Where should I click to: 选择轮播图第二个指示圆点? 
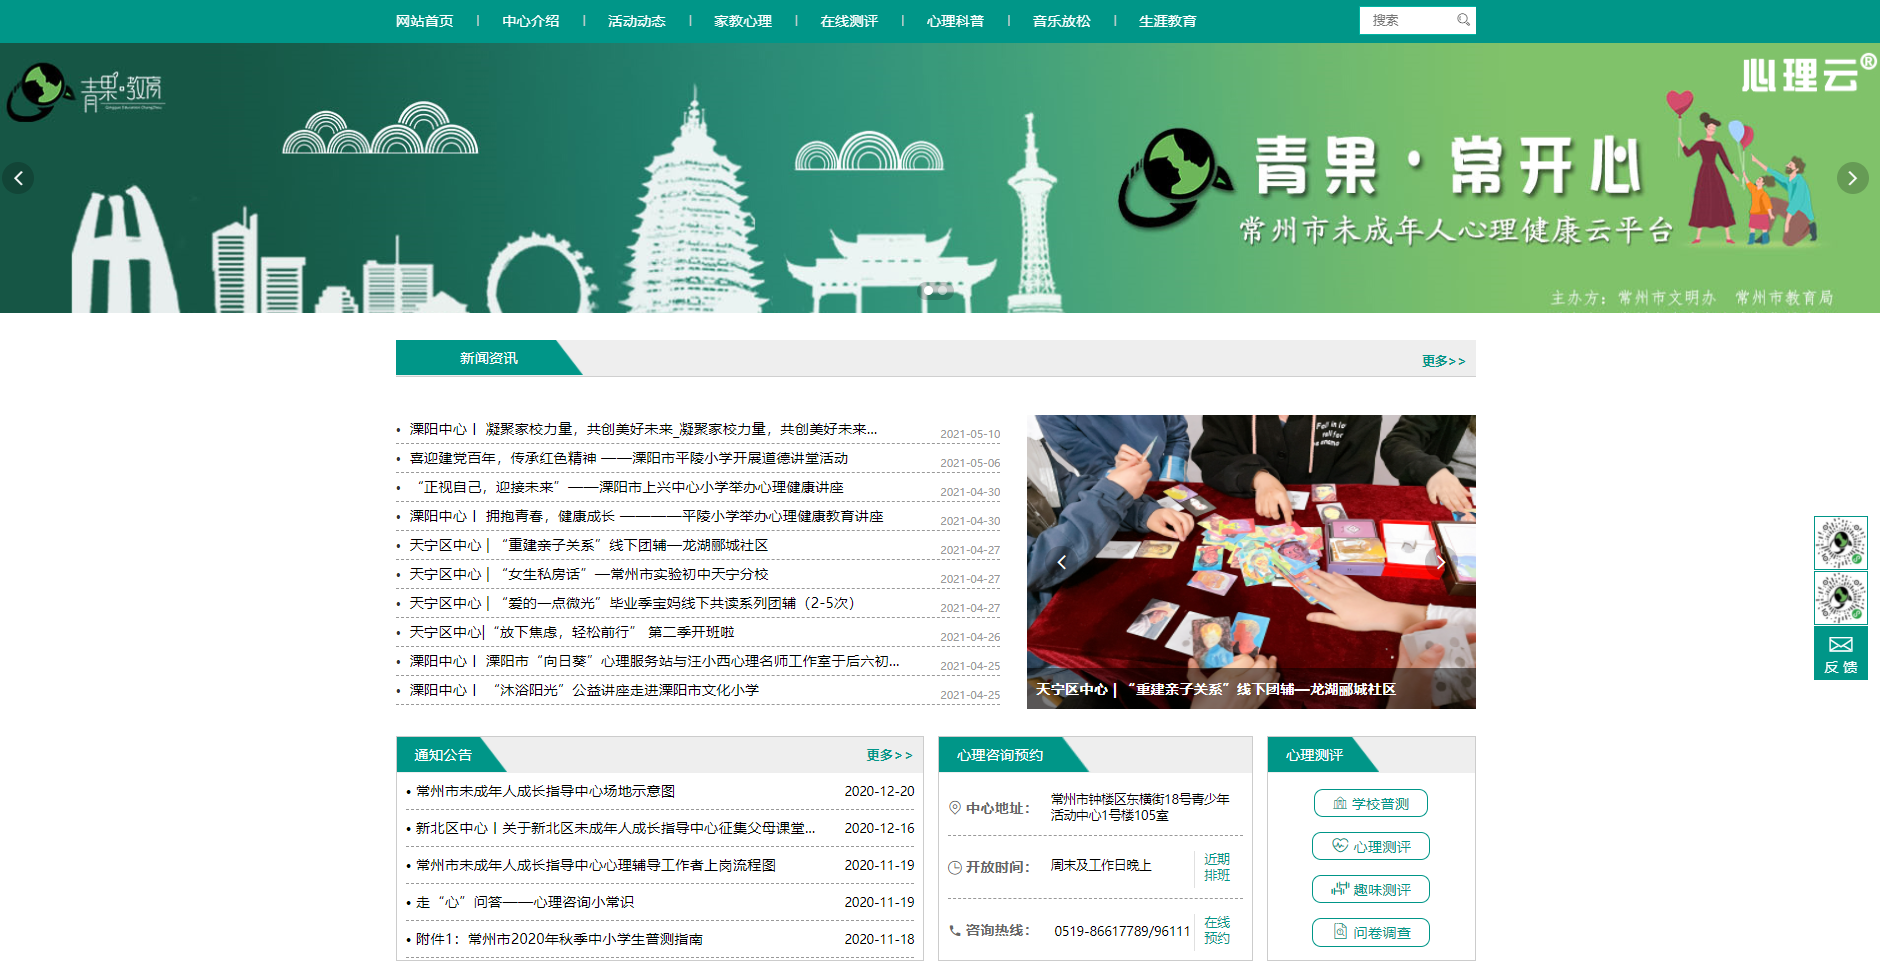pyautogui.click(x=944, y=291)
